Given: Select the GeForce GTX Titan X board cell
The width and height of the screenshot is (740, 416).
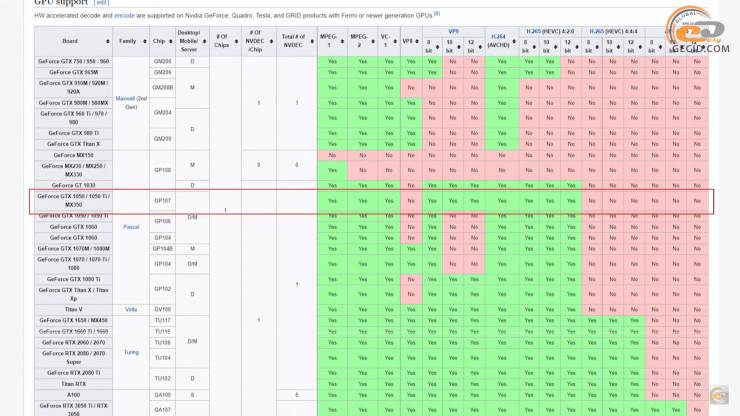Looking at the screenshot, I should 73,144.
